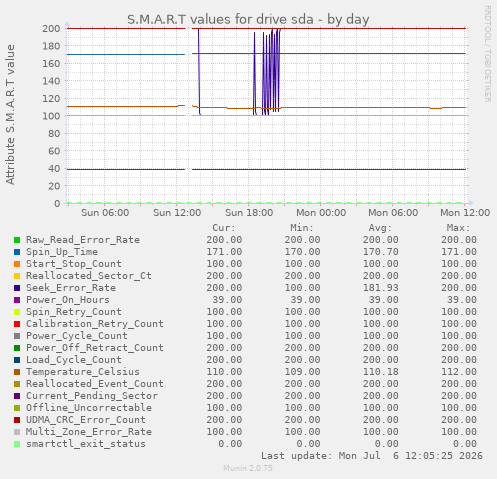Viewport: 497px width, 479px height.
Task: Click the Max column header
Action: click(458, 228)
